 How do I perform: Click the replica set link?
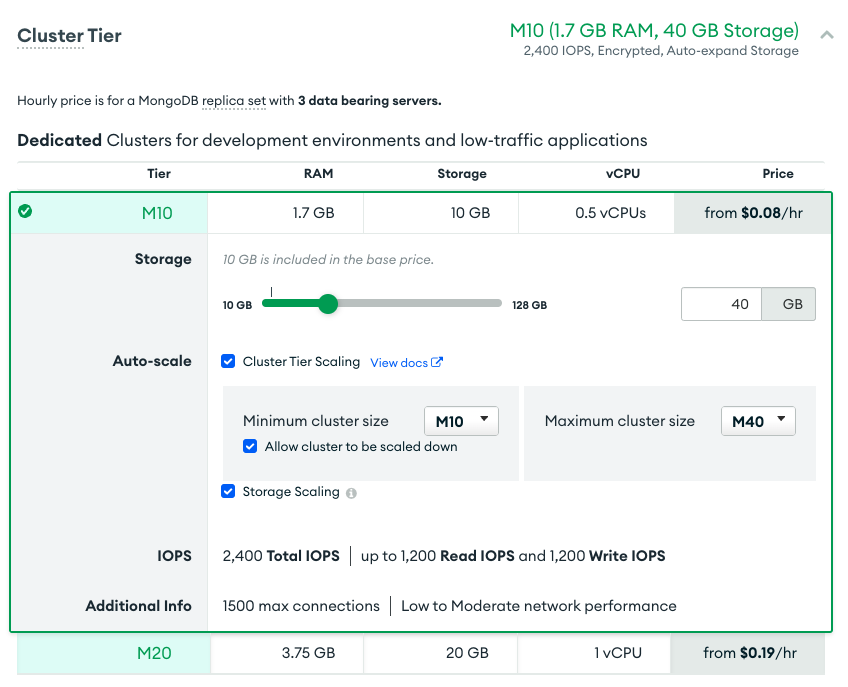point(234,100)
